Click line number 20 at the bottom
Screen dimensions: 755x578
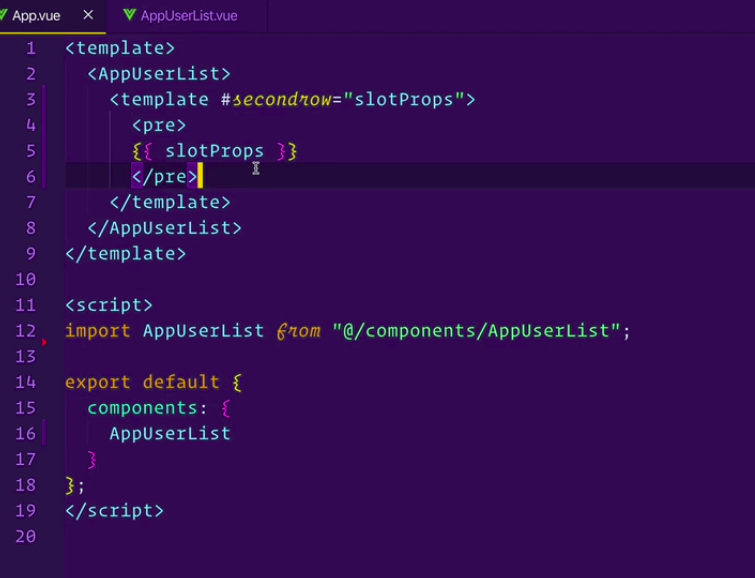[26, 536]
